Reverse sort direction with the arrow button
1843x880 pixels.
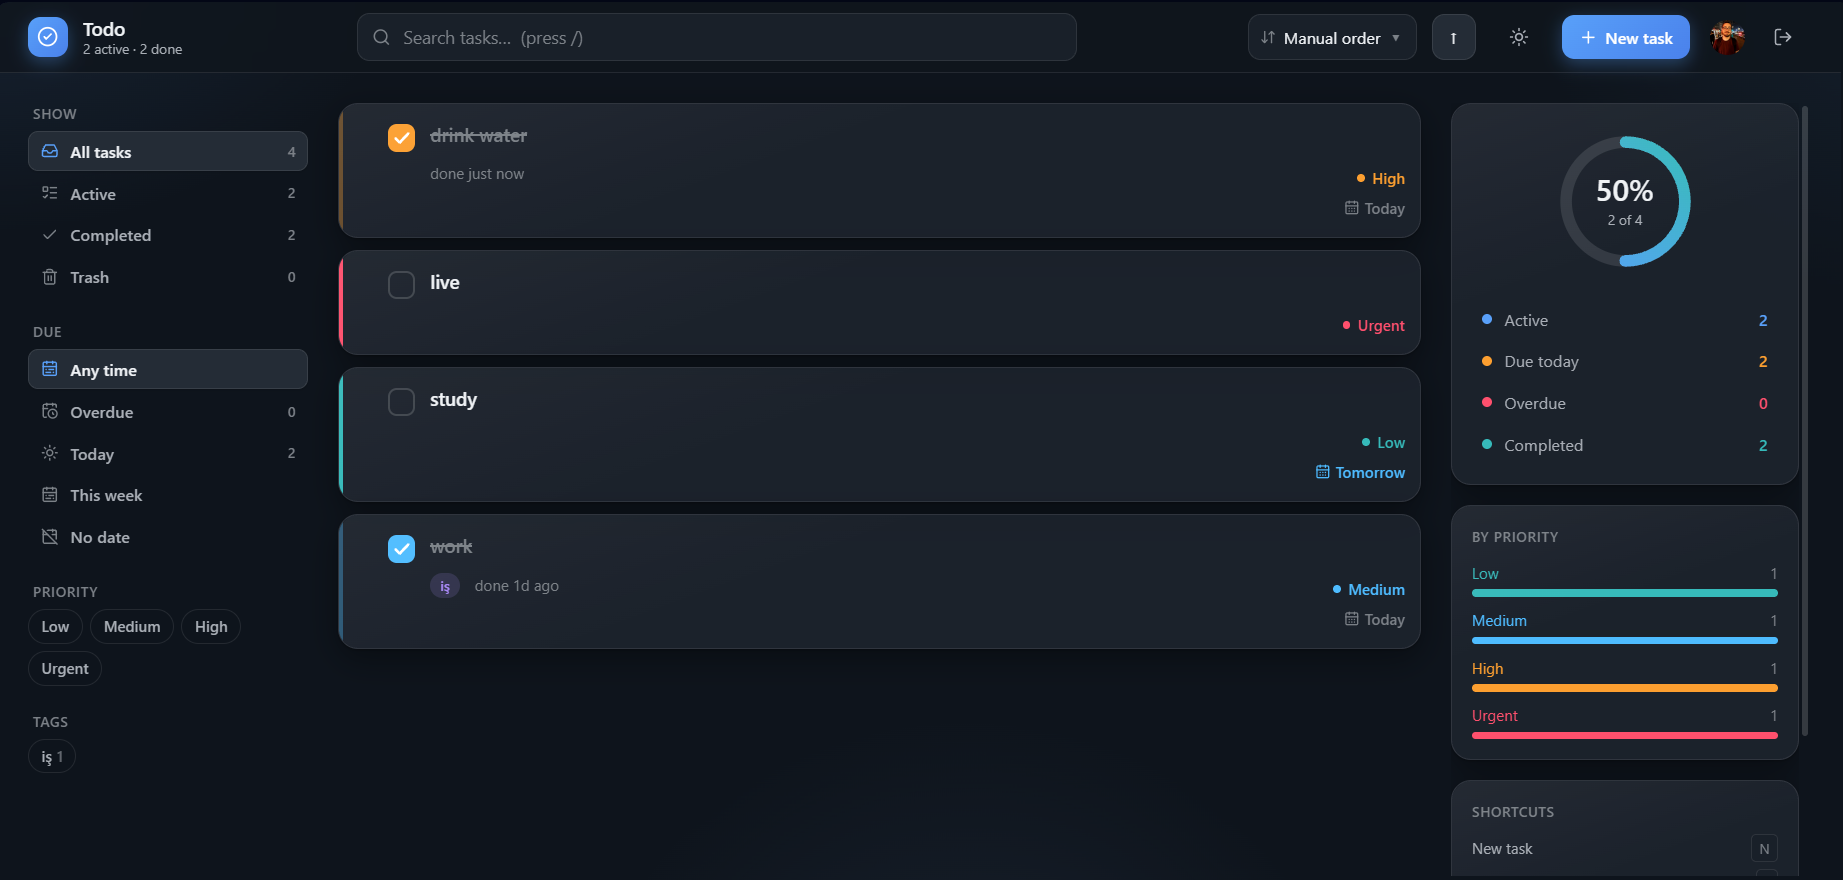[x=1454, y=38]
